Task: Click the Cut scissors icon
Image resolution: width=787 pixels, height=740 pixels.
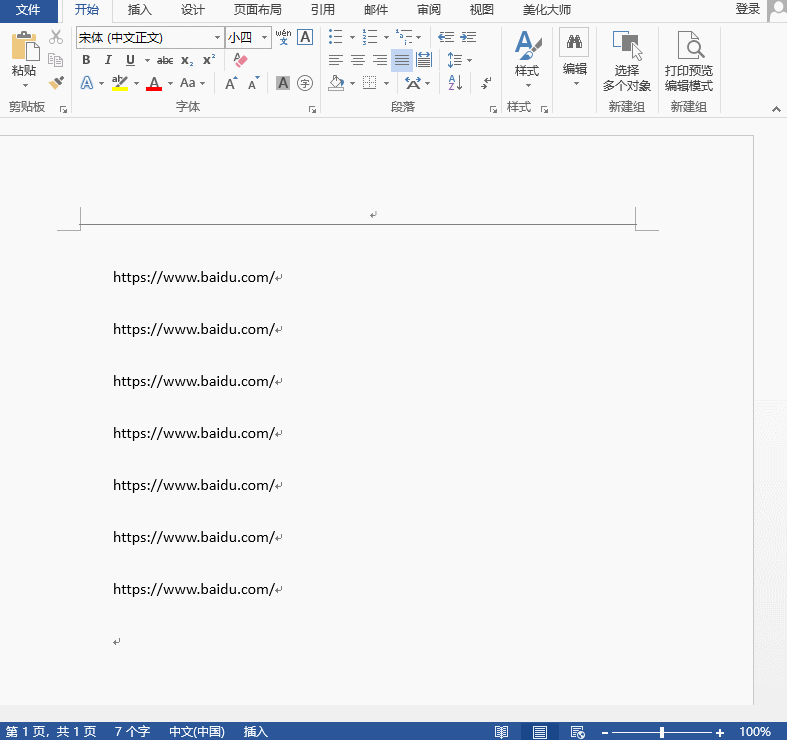Action: (x=56, y=37)
